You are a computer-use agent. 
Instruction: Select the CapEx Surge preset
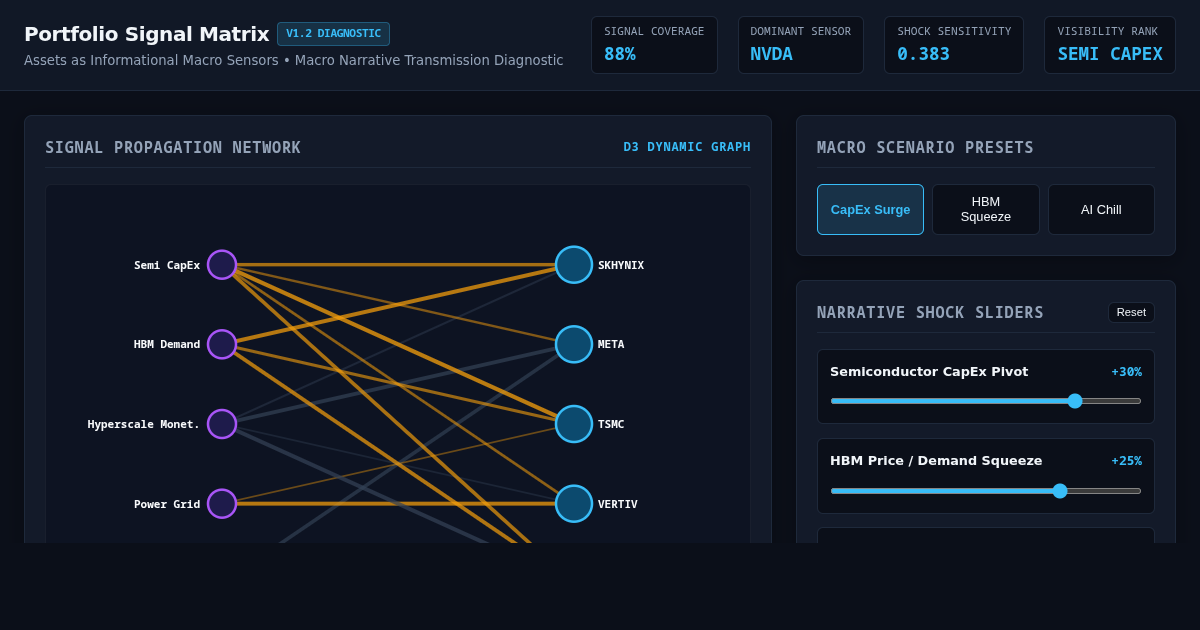(870, 209)
